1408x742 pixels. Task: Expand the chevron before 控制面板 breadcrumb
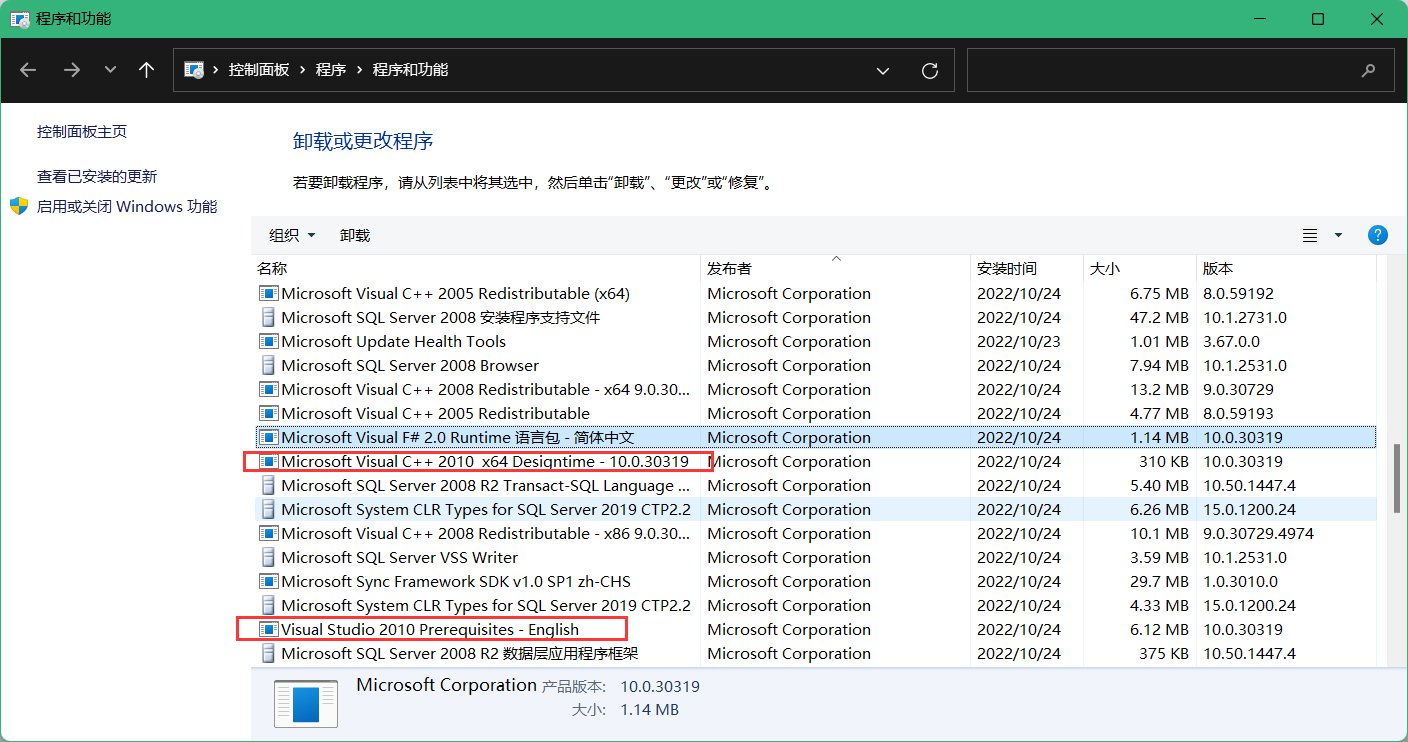pyautogui.click(x=216, y=70)
